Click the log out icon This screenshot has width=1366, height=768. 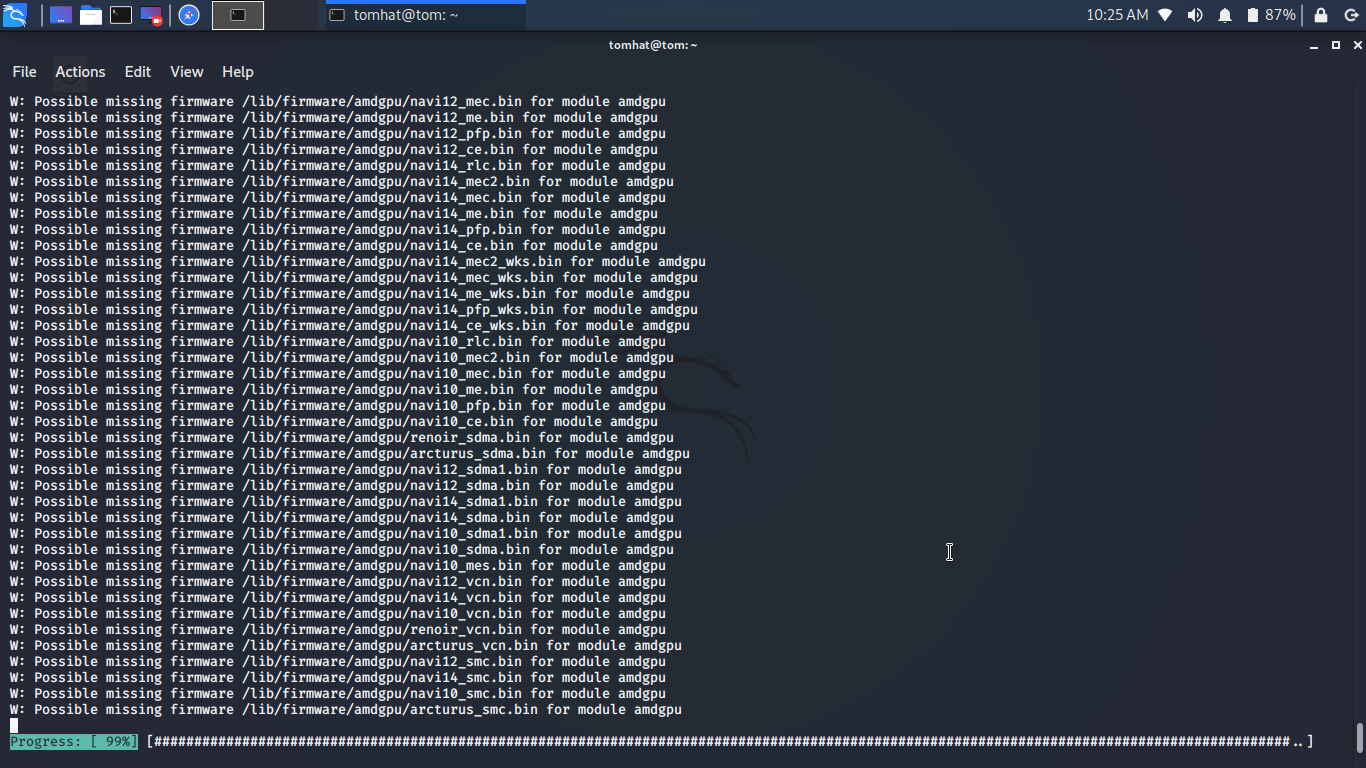click(x=1351, y=15)
